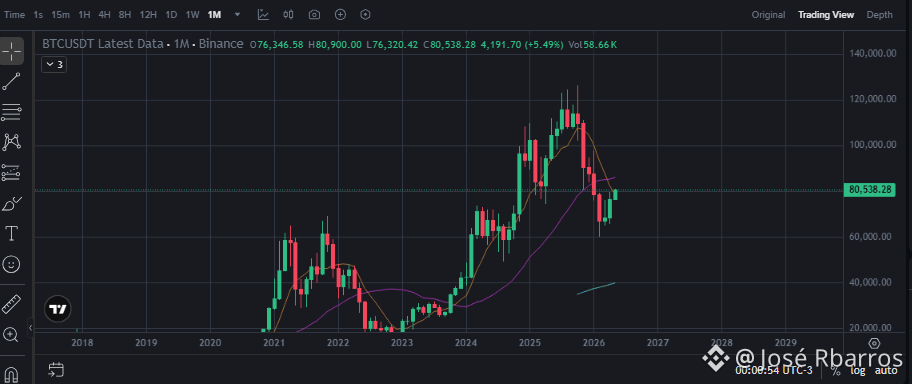Open the horizontal lines / Fib tool
This screenshot has height=384, width=912.
(x=12, y=112)
